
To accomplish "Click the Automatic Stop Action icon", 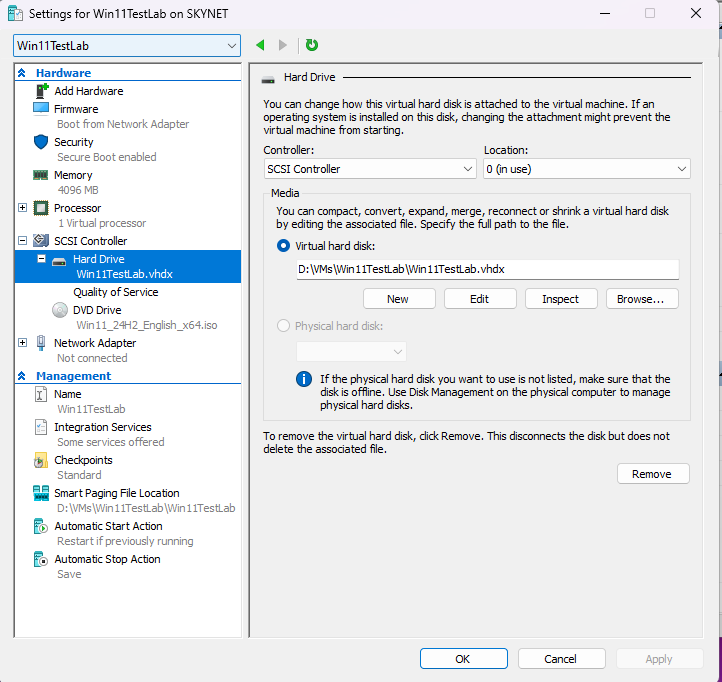I will (x=41, y=559).
